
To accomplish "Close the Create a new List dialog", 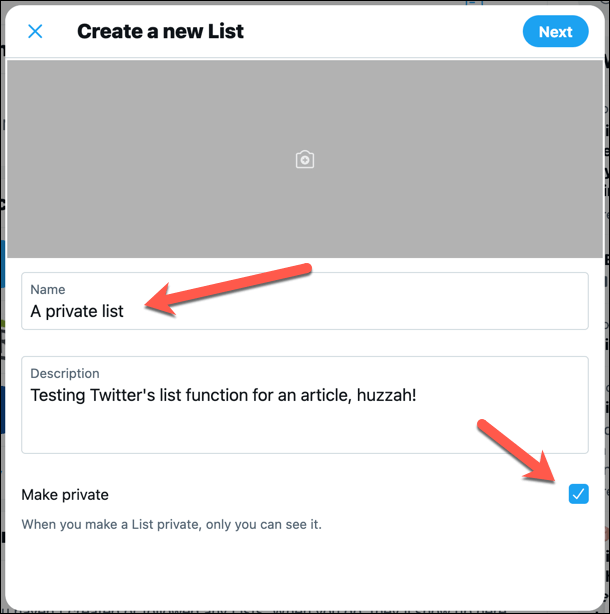I will pos(35,31).
